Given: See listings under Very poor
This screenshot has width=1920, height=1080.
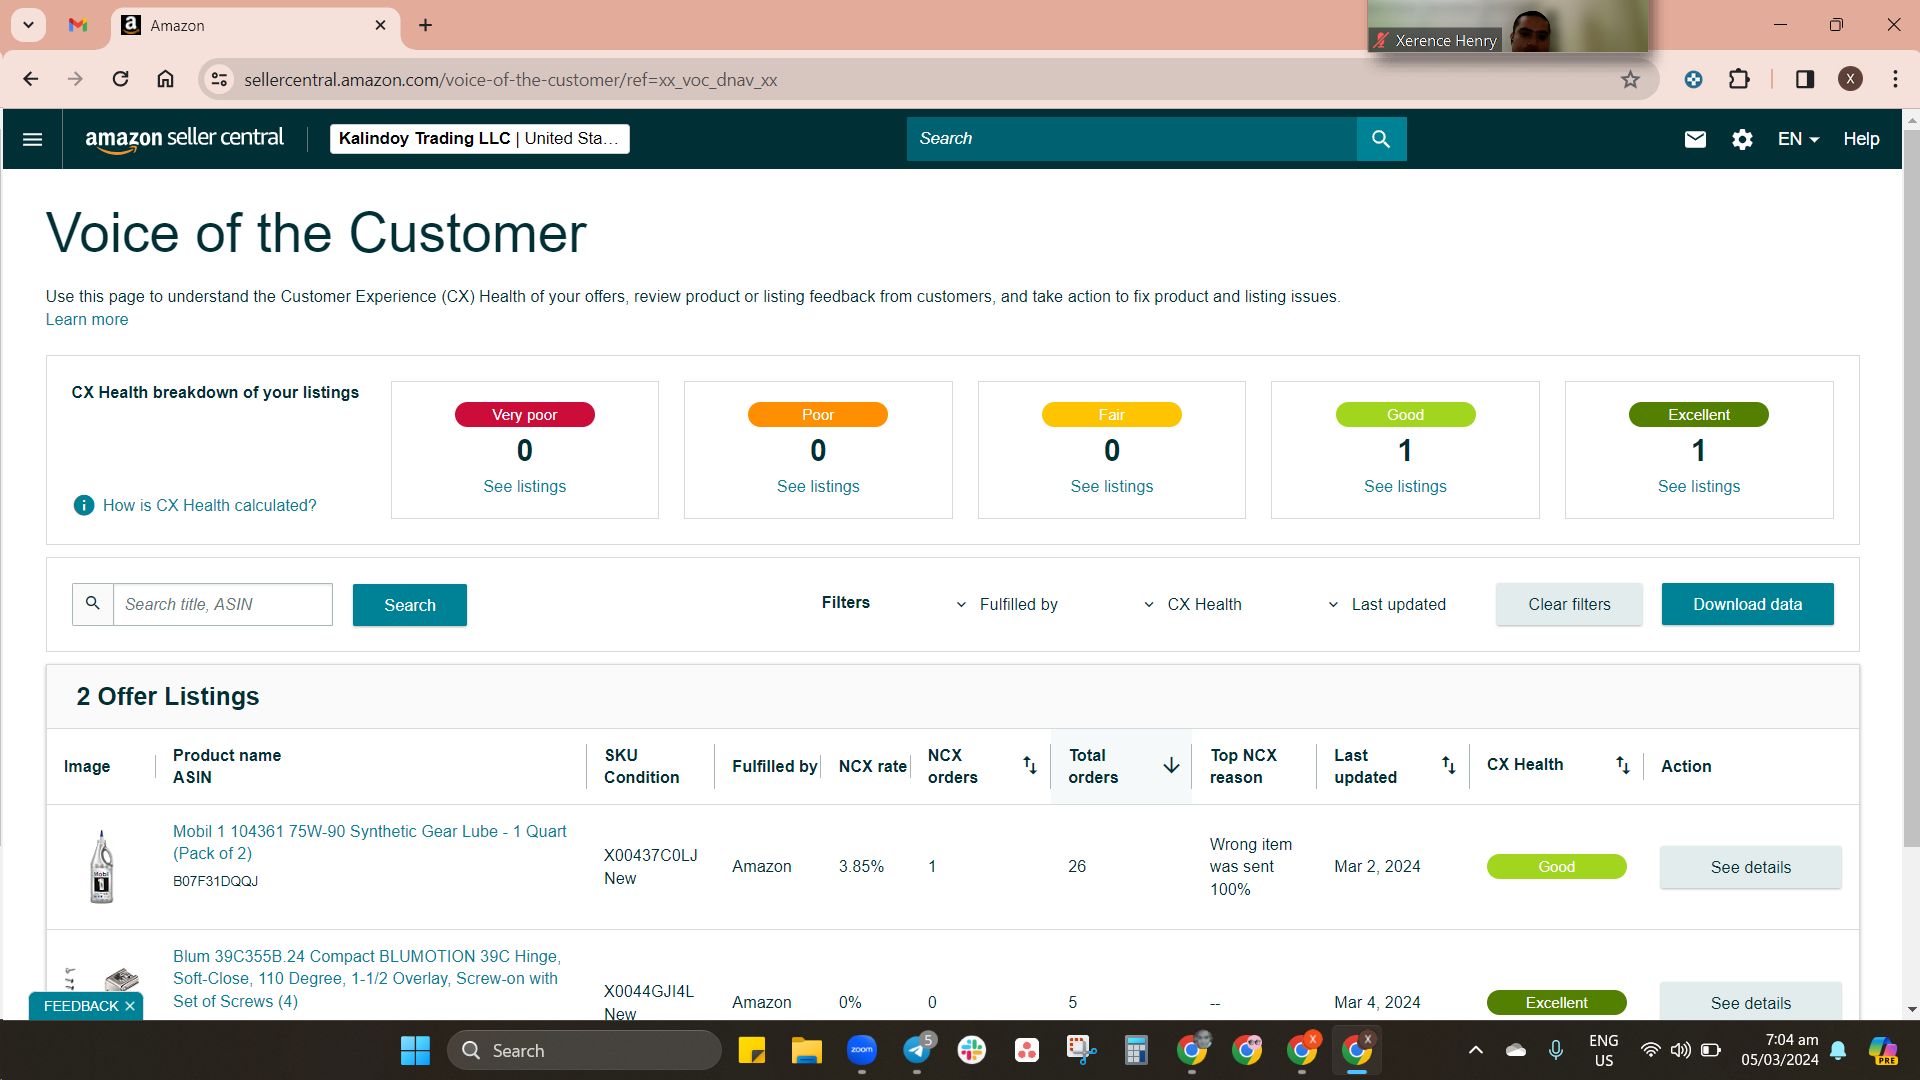Looking at the screenshot, I should (524, 486).
